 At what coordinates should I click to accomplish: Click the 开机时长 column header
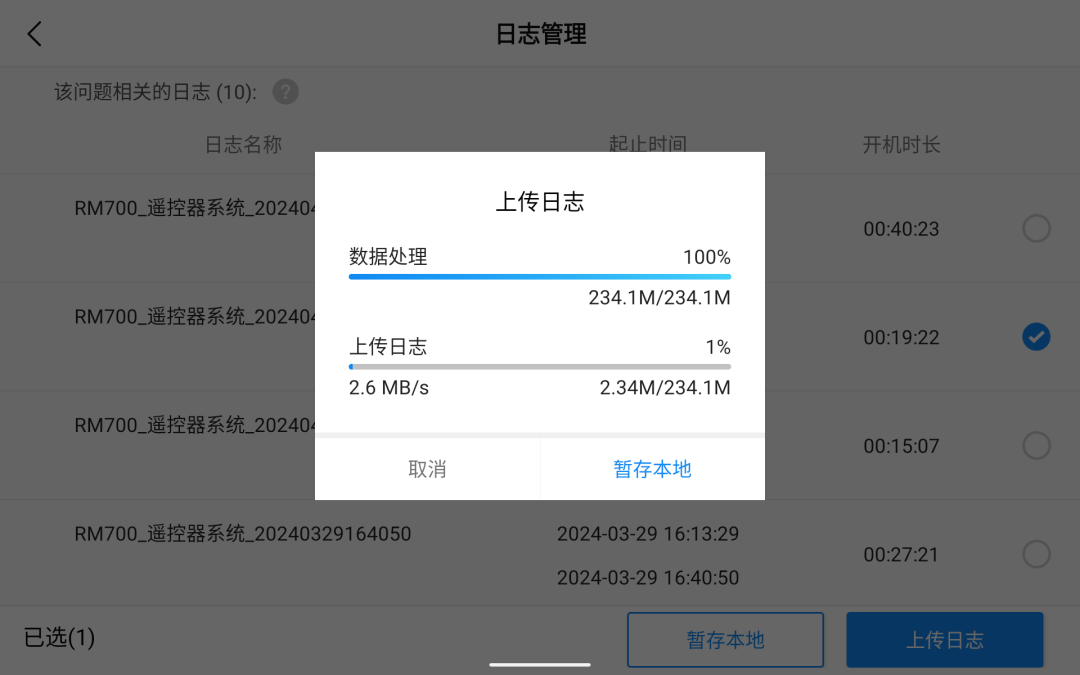(x=901, y=145)
